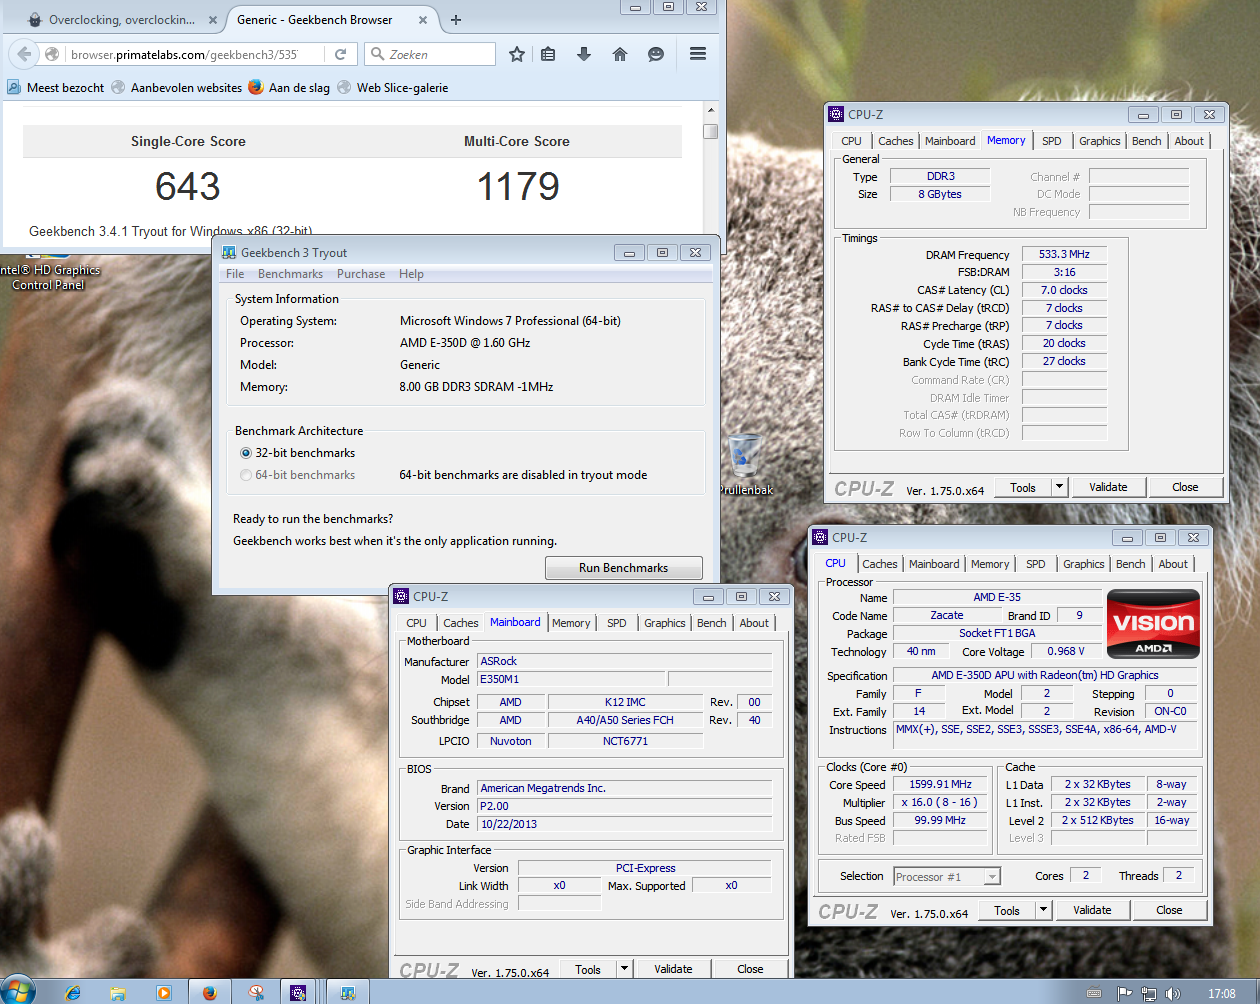This screenshot has width=1260, height=1004.
Task: Open the Geekbench File menu
Action: 235,274
